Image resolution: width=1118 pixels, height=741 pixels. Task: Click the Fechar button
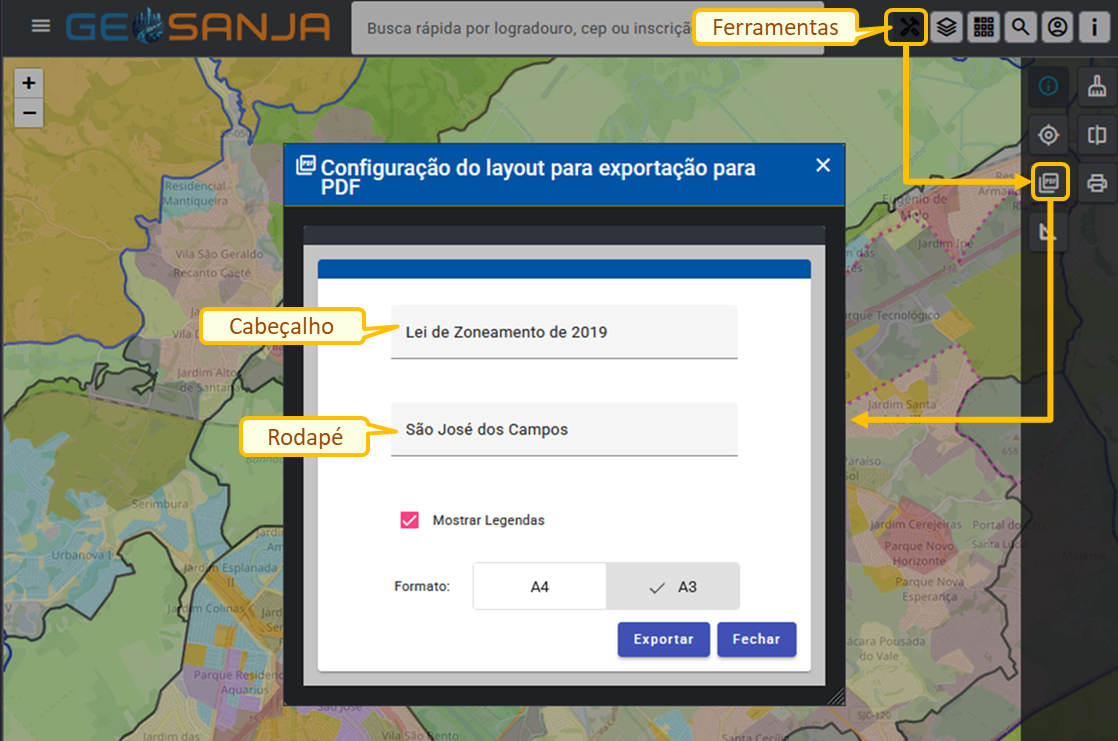click(x=756, y=639)
